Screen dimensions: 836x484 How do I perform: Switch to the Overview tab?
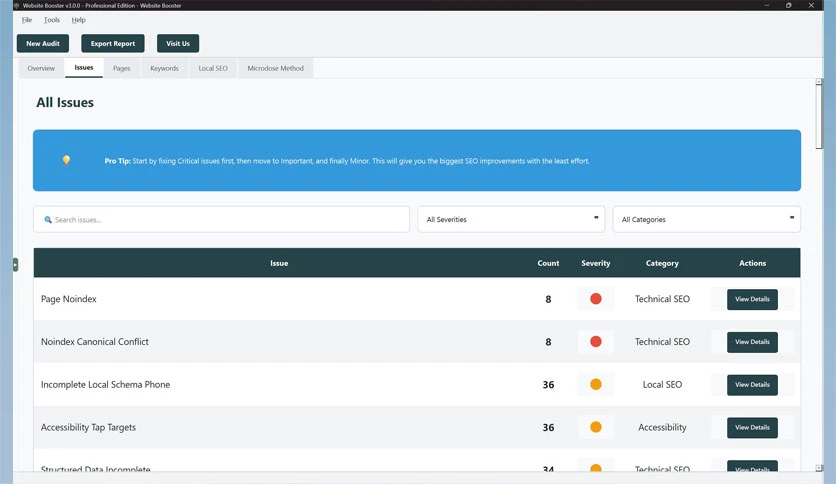(41, 68)
